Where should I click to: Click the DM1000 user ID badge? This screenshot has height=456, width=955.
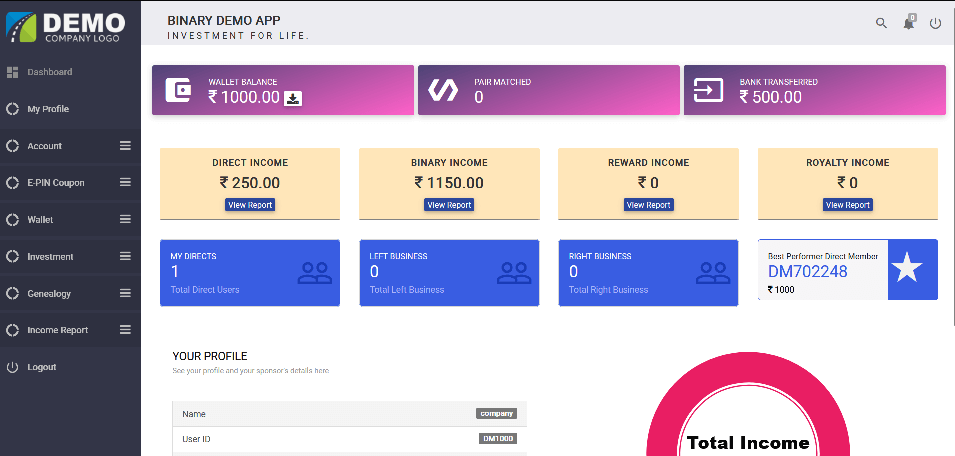(x=498, y=438)
